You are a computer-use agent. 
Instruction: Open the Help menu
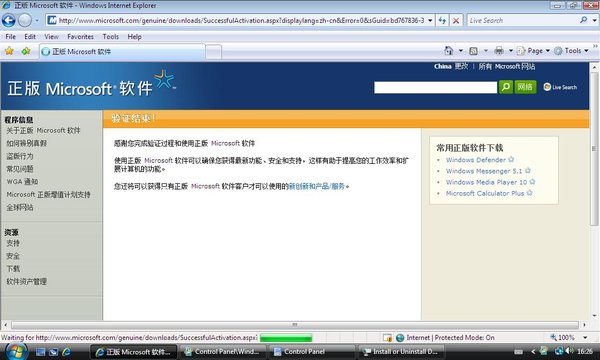click(134, 37)
